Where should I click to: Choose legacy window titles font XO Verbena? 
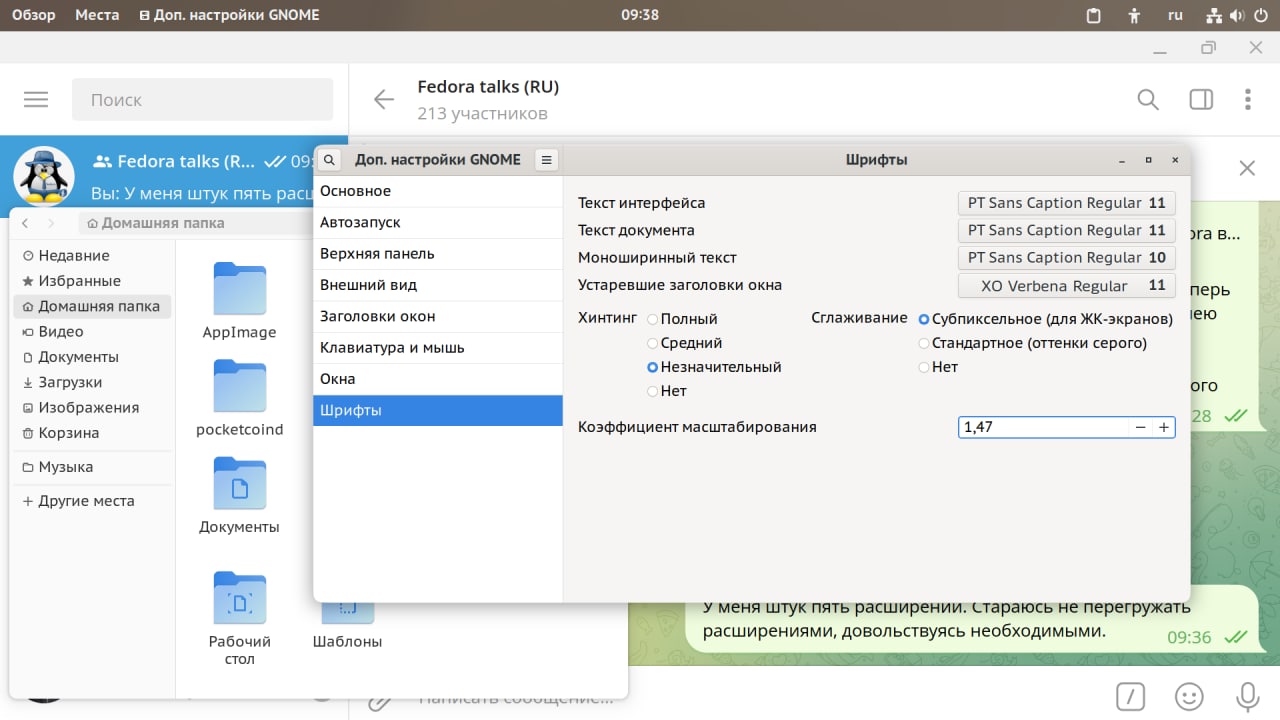pos(1066,286)
